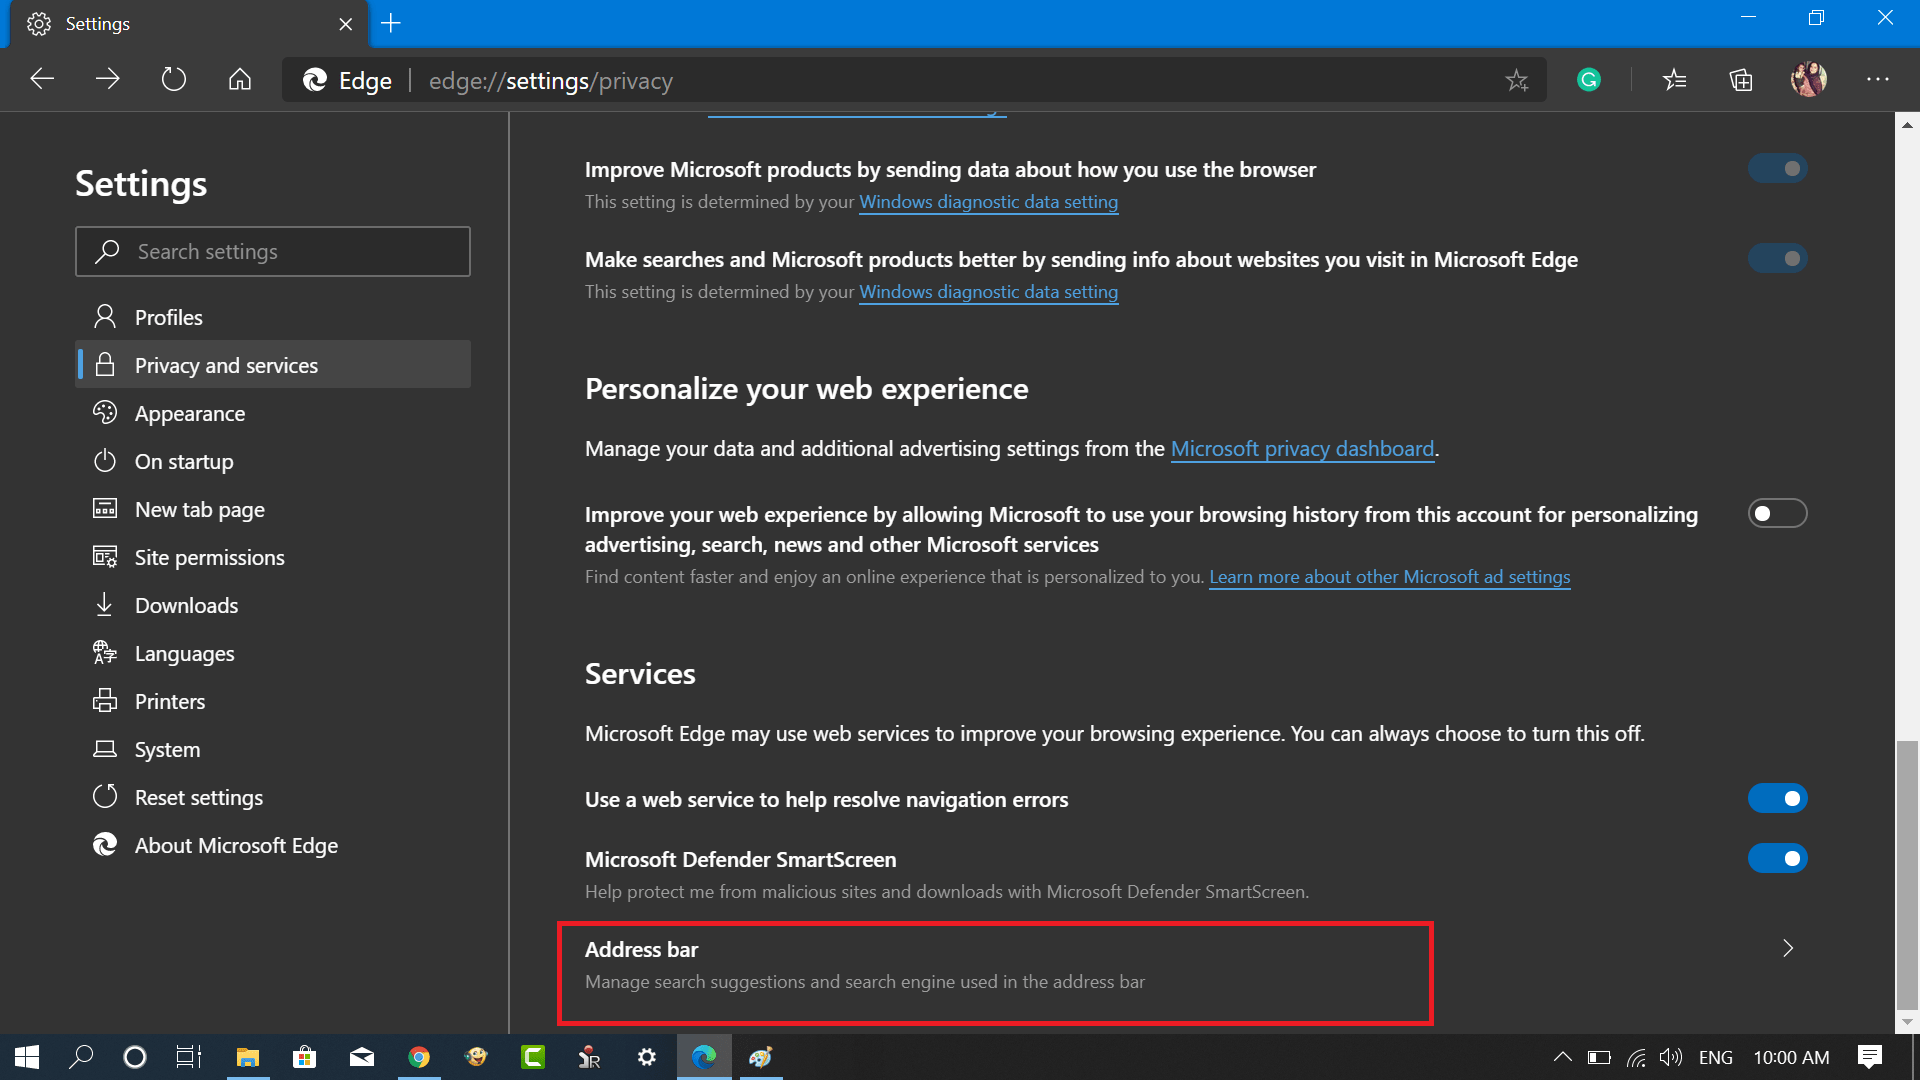Open File Explorer from taskbar
The height and width of the screenshot is (1080, 1920).
[x=247, y=1057]
